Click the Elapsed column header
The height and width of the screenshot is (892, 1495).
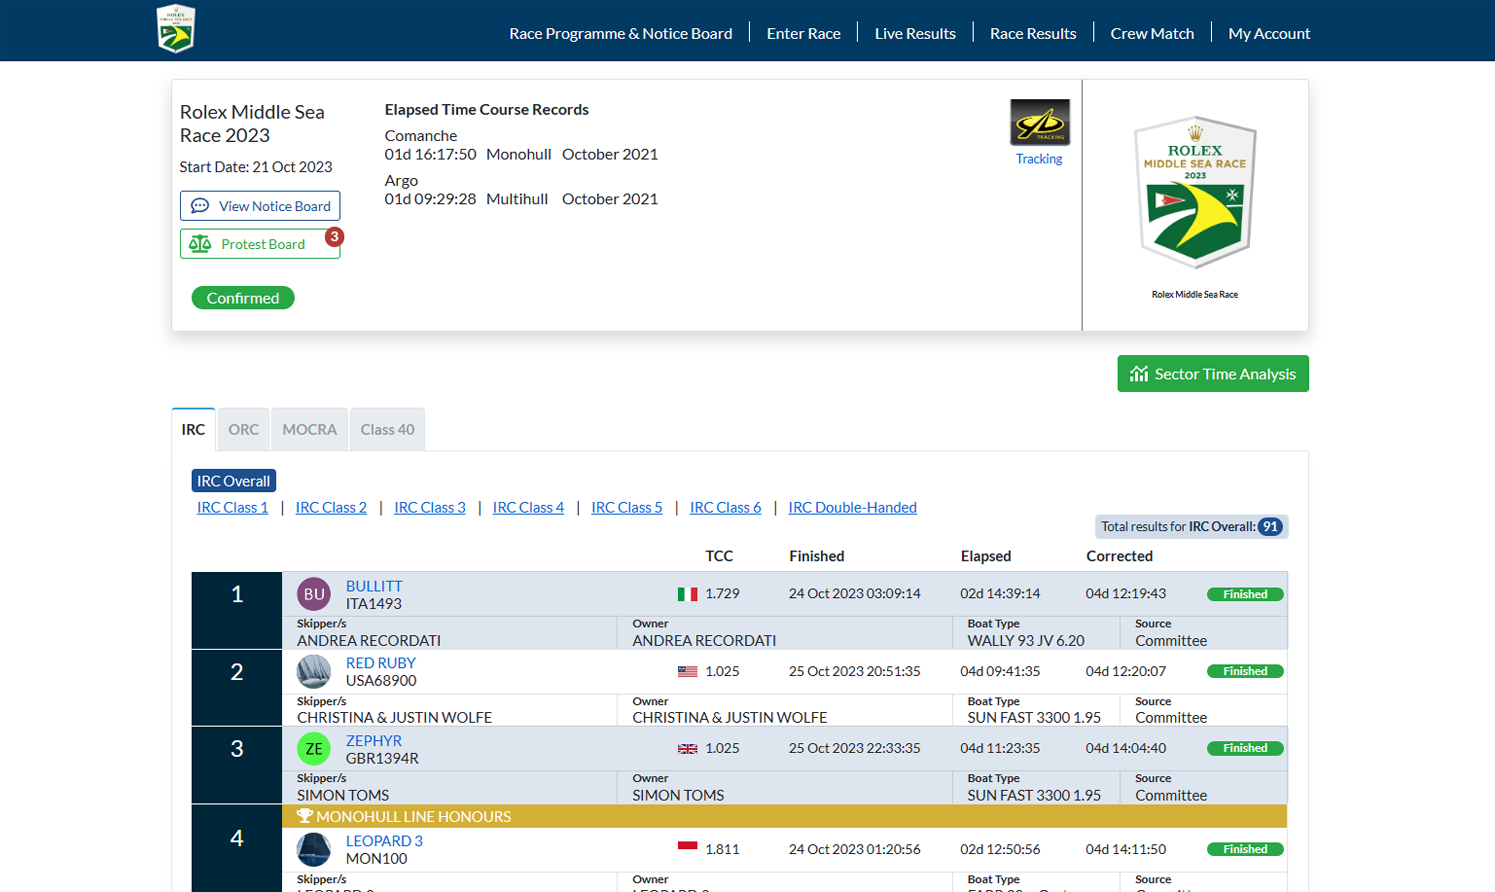click(x=986, y=556)
